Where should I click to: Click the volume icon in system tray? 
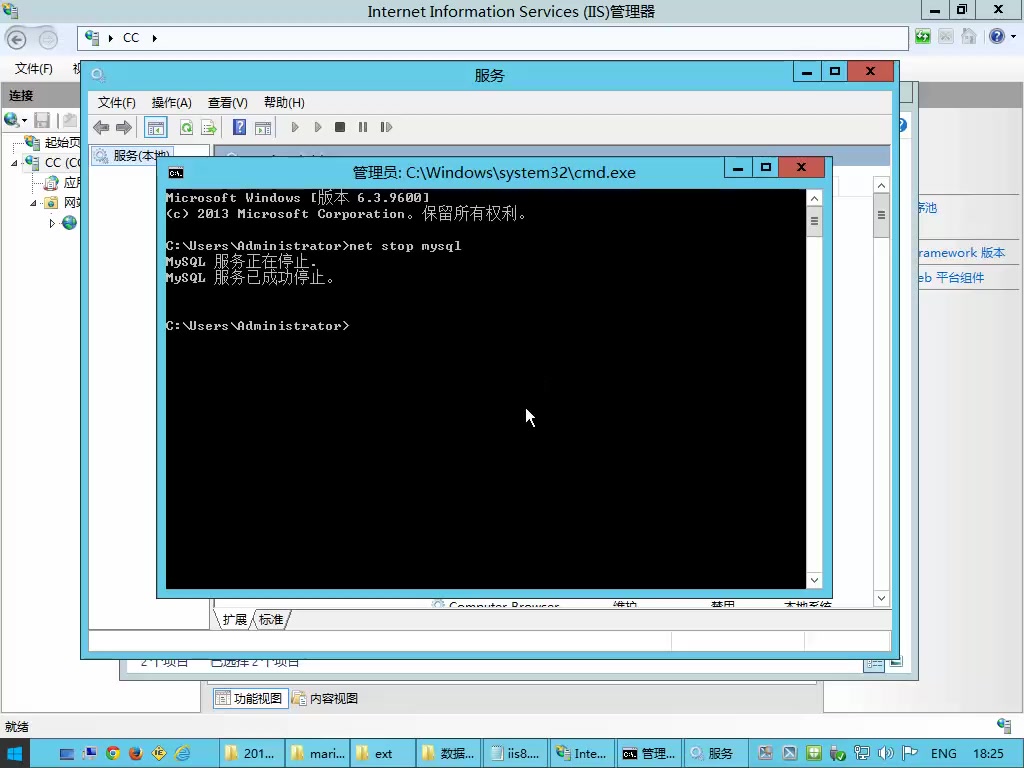tap(886, 754)
